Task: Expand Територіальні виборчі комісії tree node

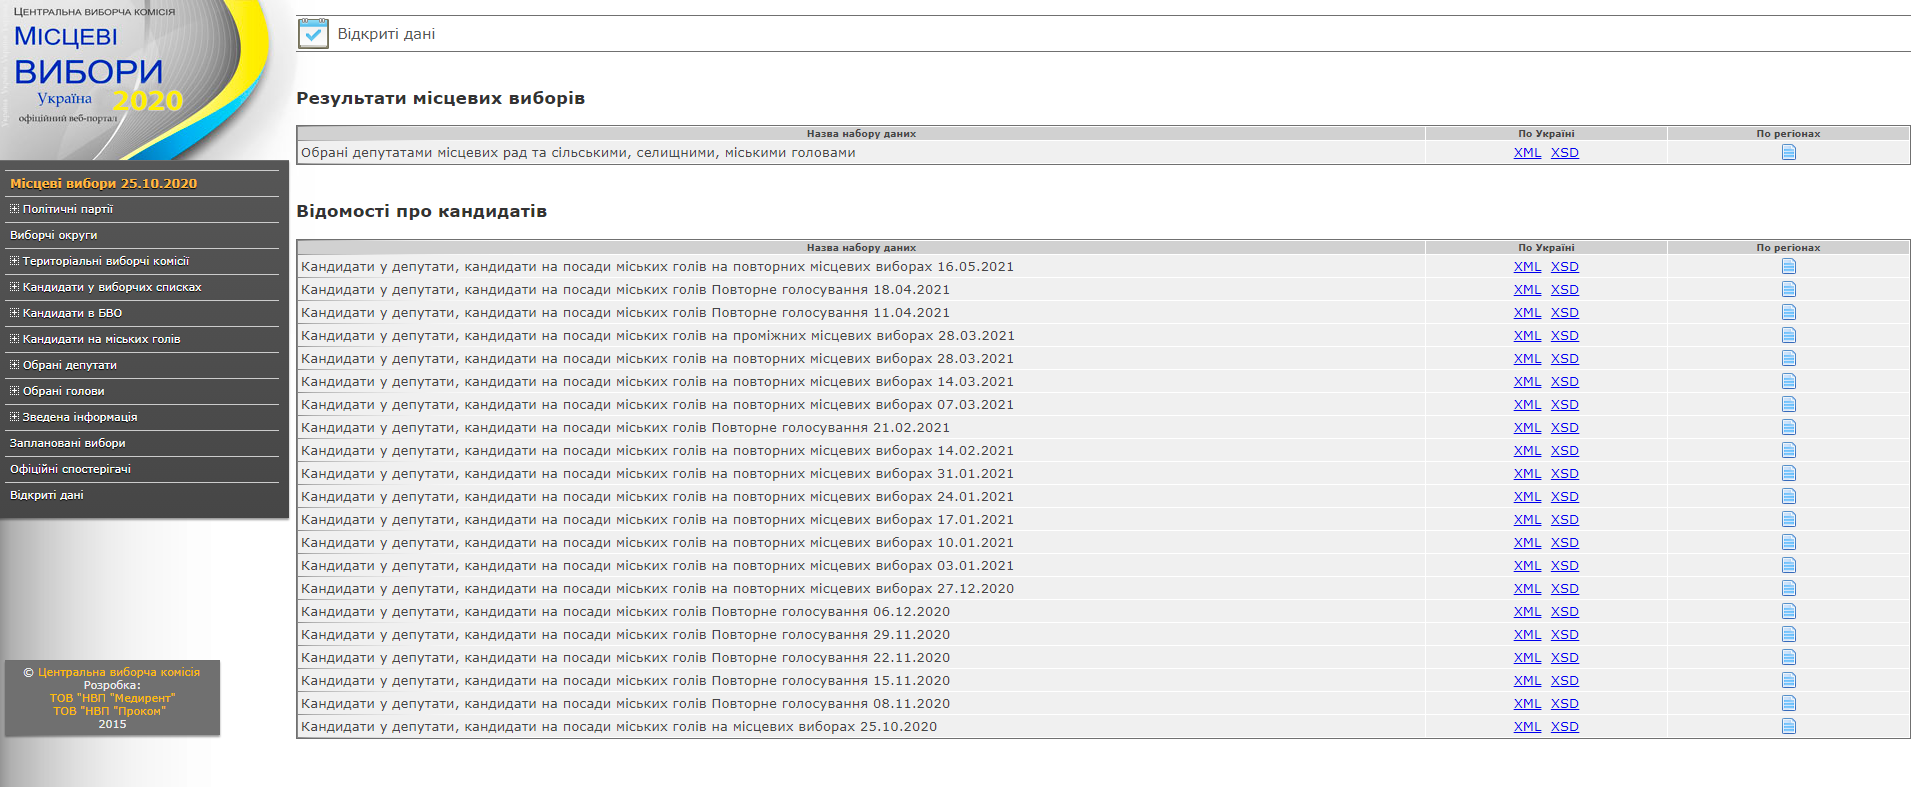Action: point(14,261)
